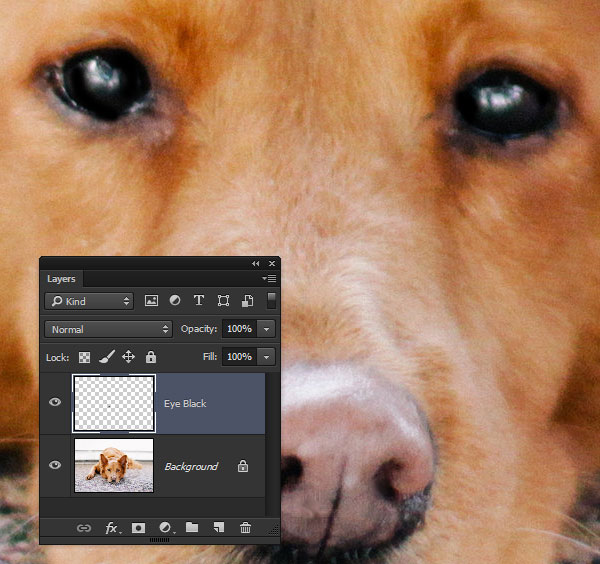Image resolution: width=600 pixels, height=564 pixels.
Task: Switch to the Layers tab
Action: click(61, 279)
